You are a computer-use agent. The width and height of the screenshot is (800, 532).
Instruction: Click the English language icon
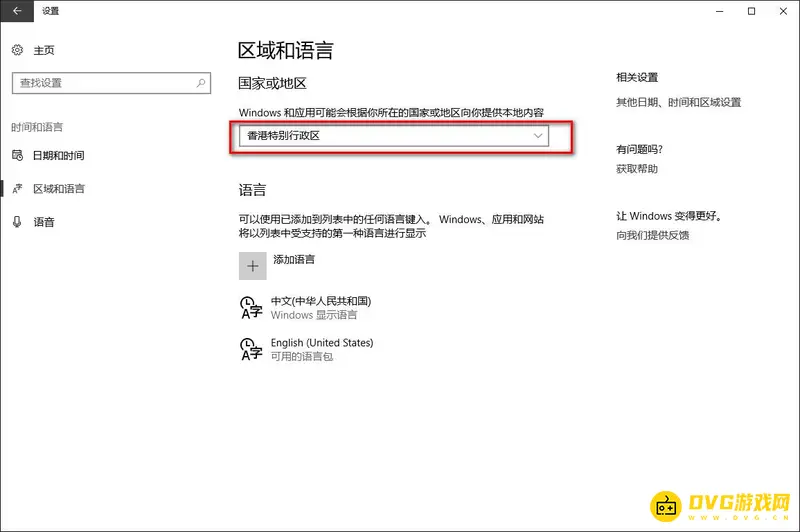coord(251,348)
